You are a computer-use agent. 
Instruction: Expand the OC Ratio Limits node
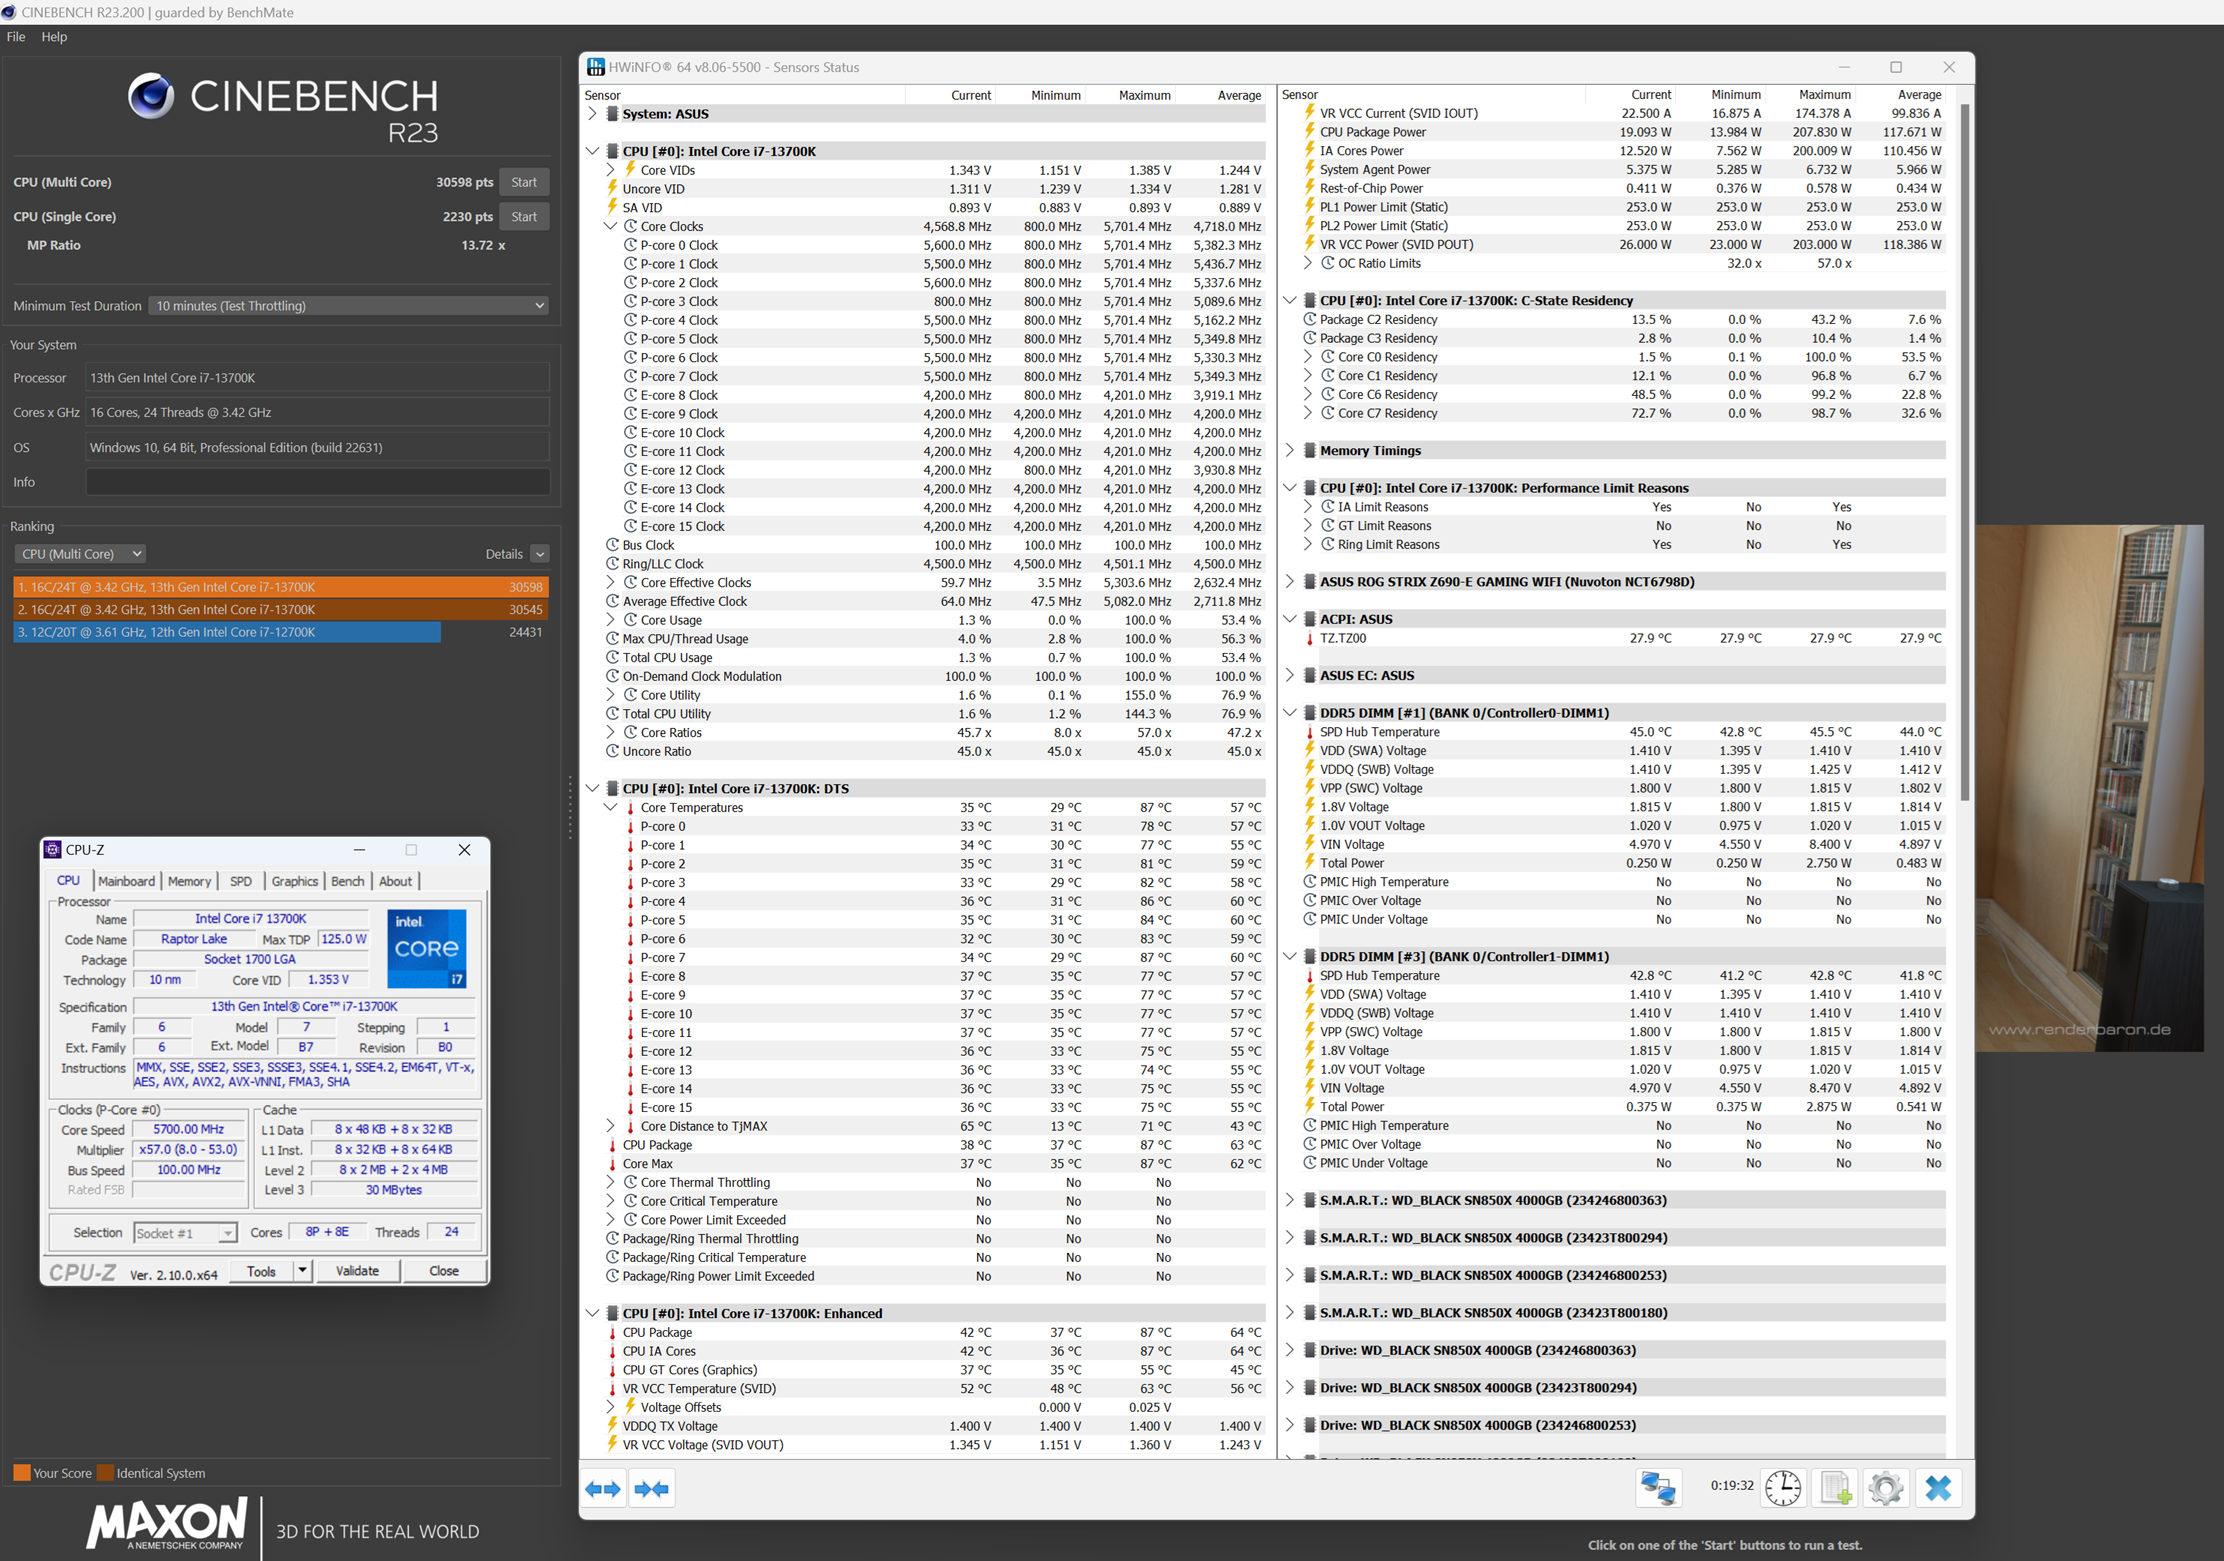pos(1308,263)
